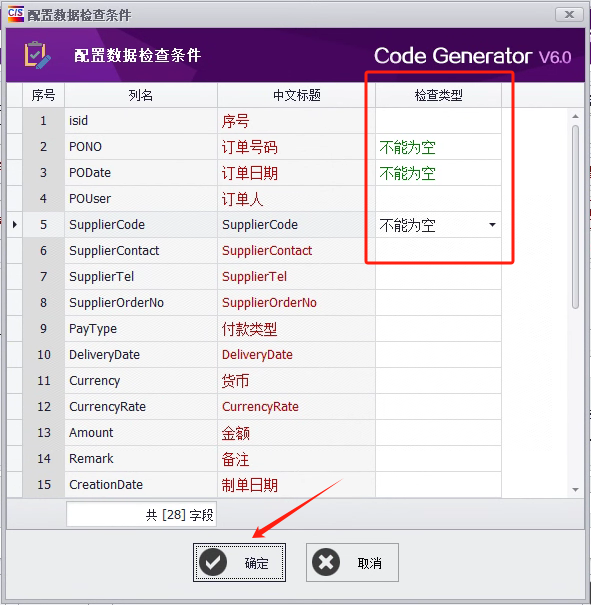Screen dimensions: 591x605
Task: Click the 确定 text label
Action: click(256, 563)
